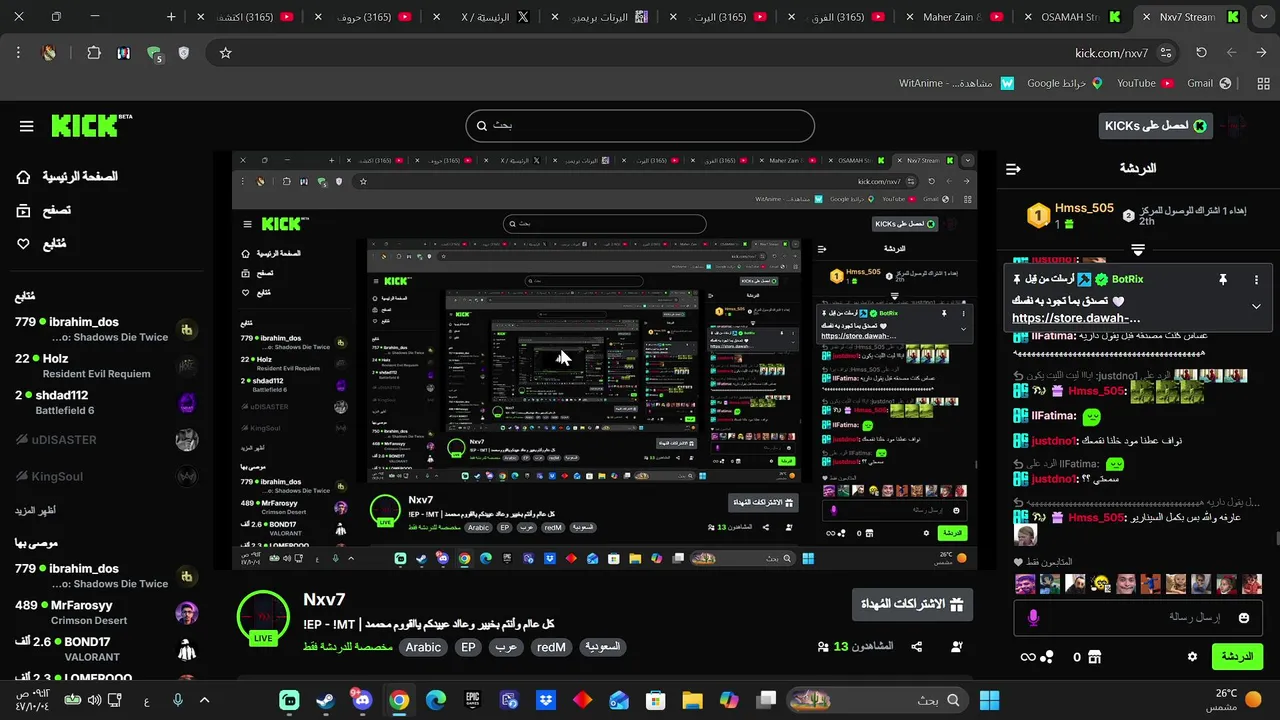Click the site info icon in the address bar

tap(1166, 53)
